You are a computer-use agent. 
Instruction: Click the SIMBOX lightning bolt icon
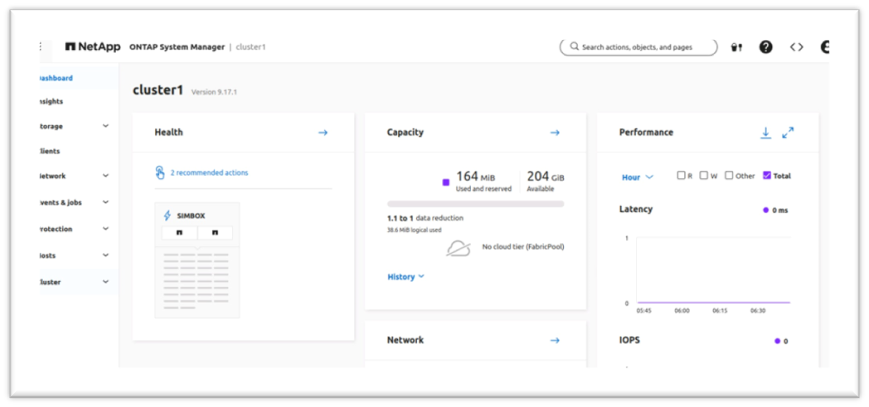167,216
